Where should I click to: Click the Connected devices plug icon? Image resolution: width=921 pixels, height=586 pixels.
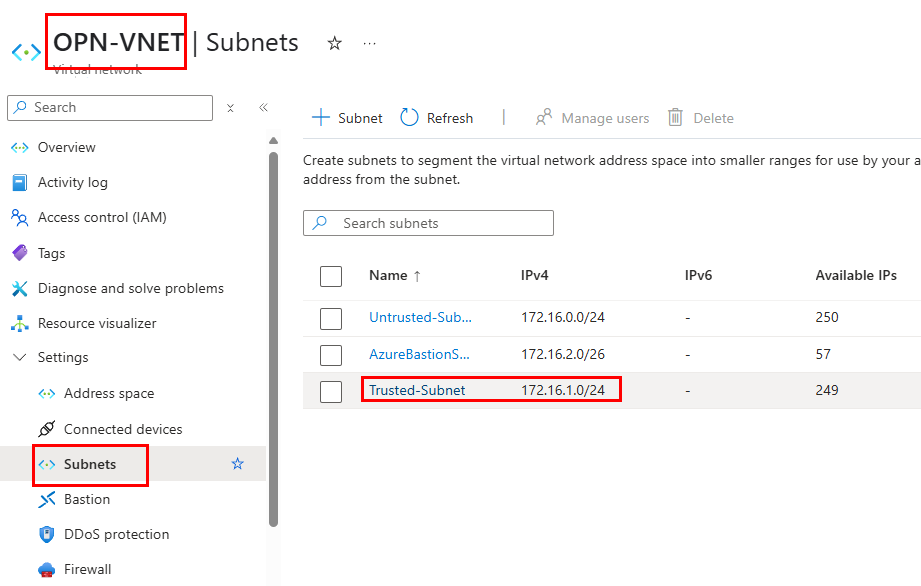coord(46,429)
